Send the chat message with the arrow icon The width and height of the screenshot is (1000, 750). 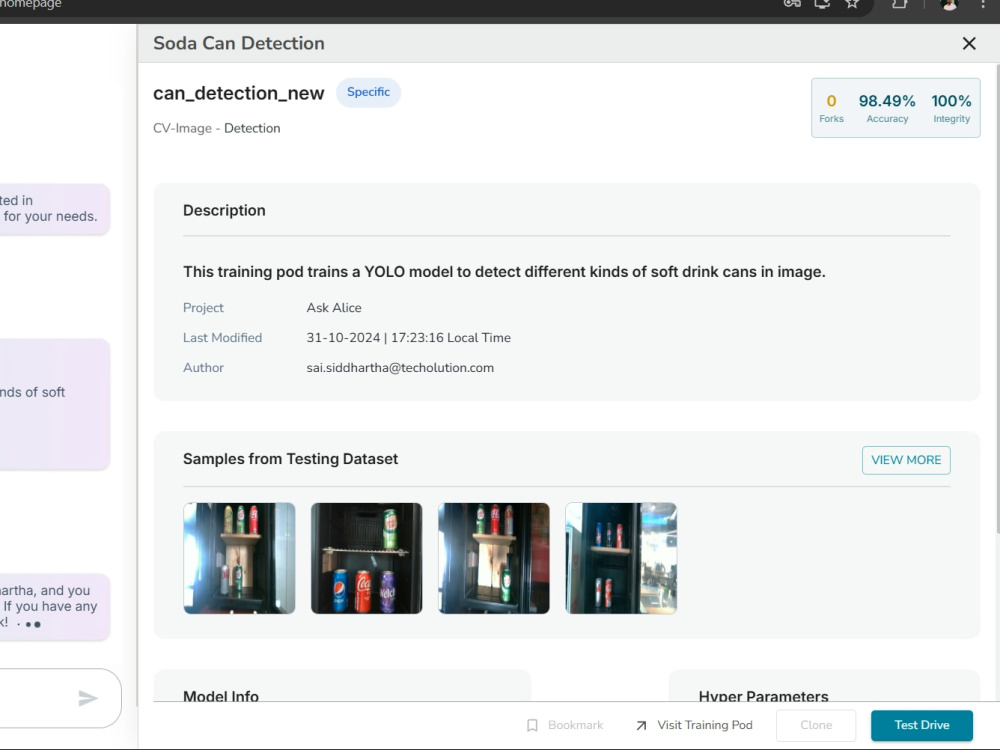click(x=87, y=698)
